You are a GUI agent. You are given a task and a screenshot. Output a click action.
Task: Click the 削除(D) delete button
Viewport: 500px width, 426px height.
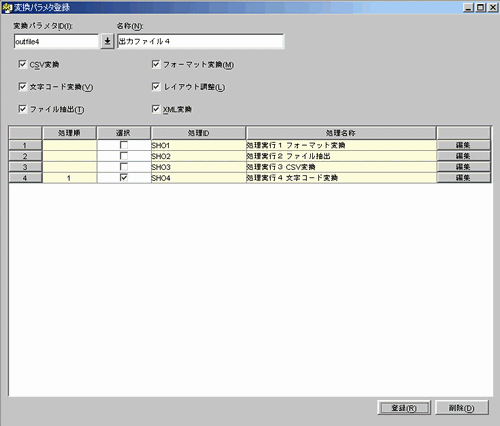462,408
